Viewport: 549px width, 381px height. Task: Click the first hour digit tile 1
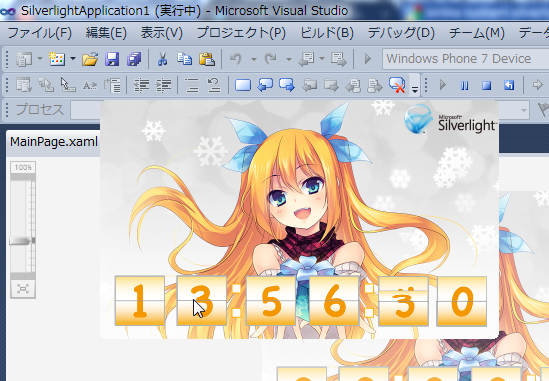140,301
